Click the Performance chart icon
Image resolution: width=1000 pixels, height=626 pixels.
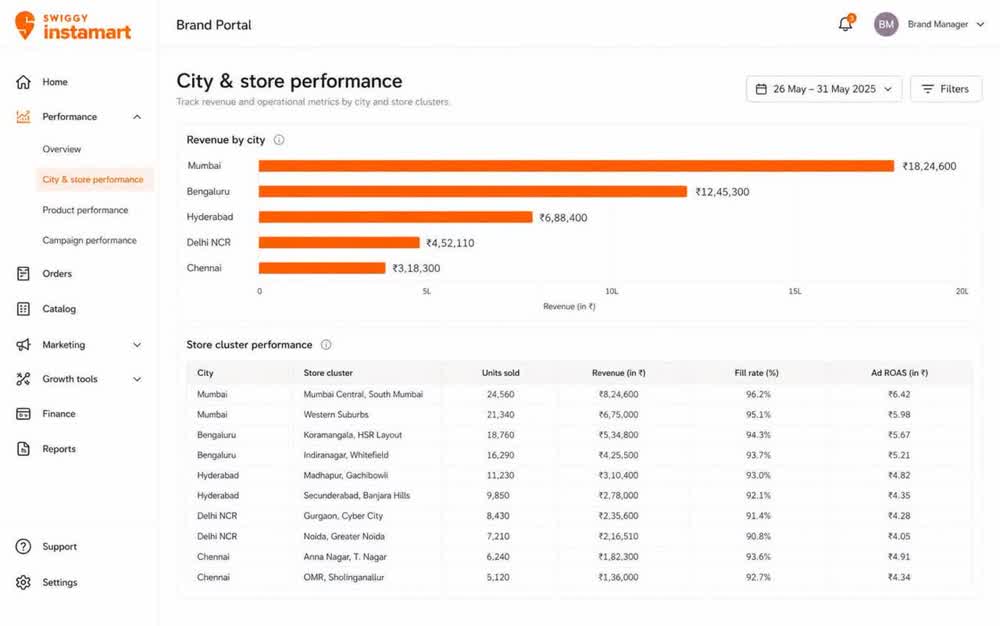click(24, 117)
